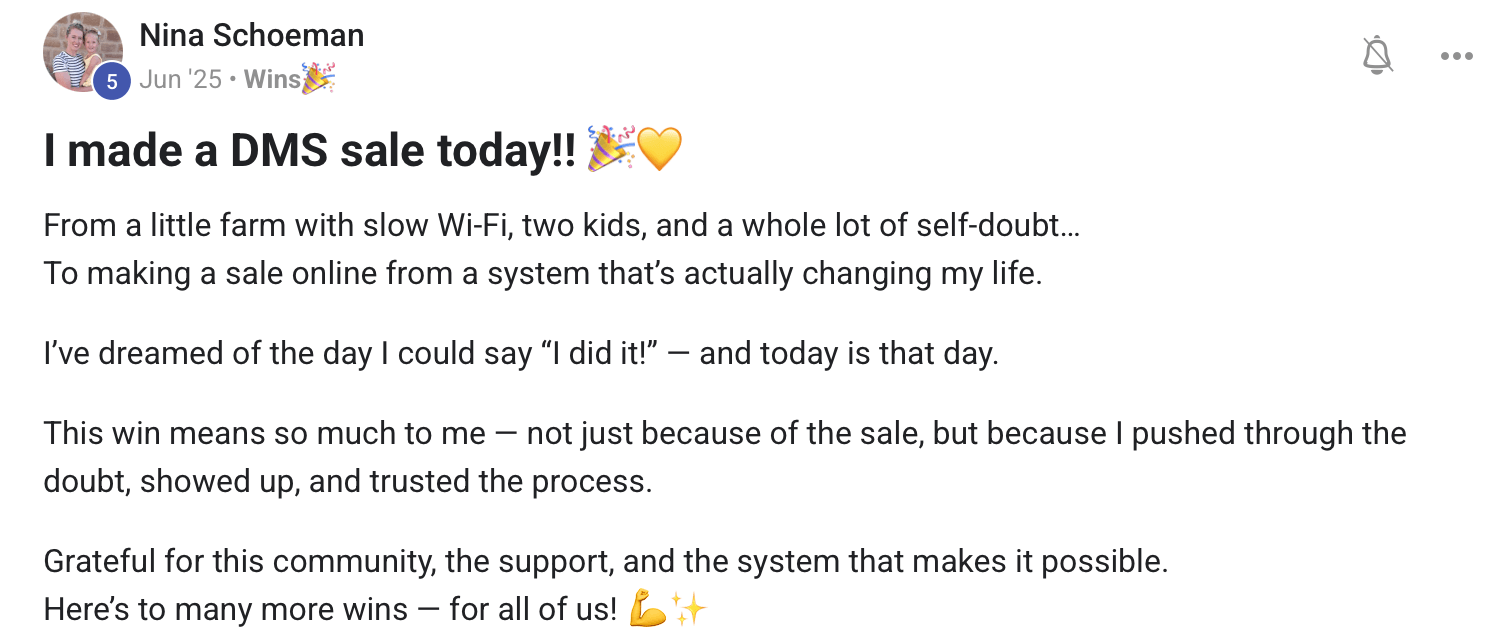Viewport: 1486px width, 640px height.
Task: Click the post title about DMS sale
Action: pyautogui.click(x=310, y=150)
